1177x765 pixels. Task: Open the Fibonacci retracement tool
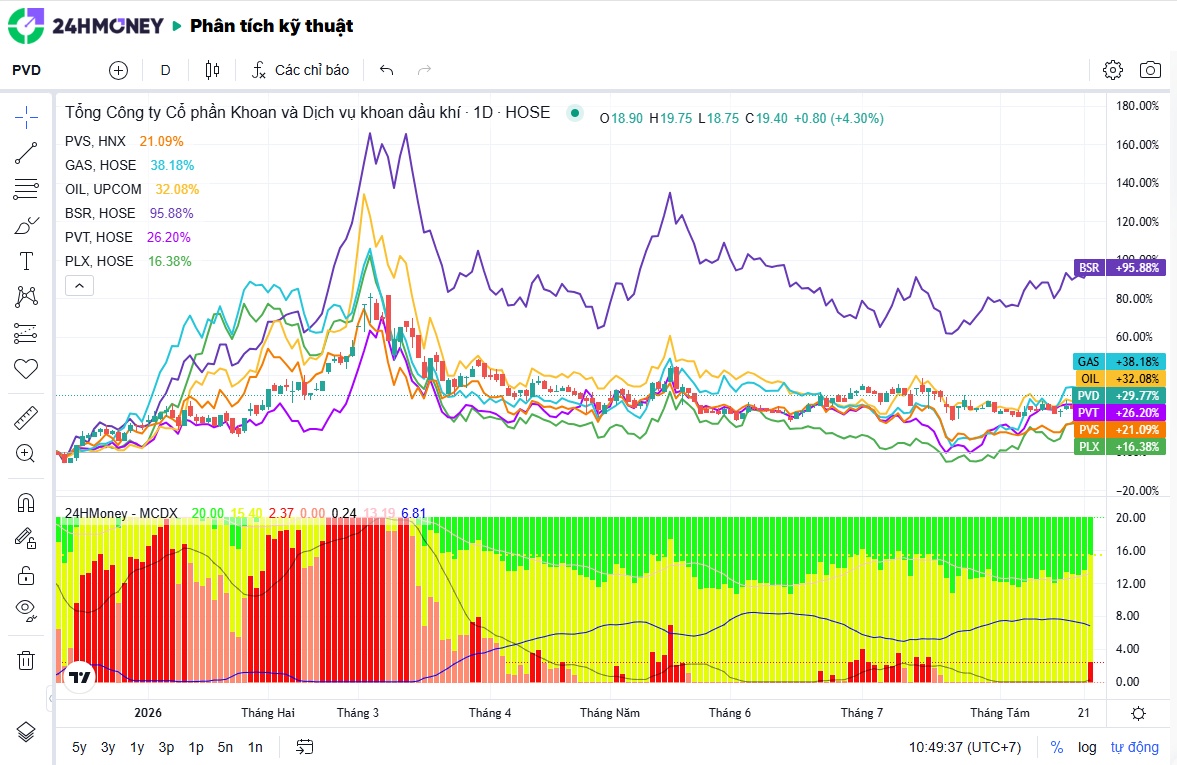point(26,189)
